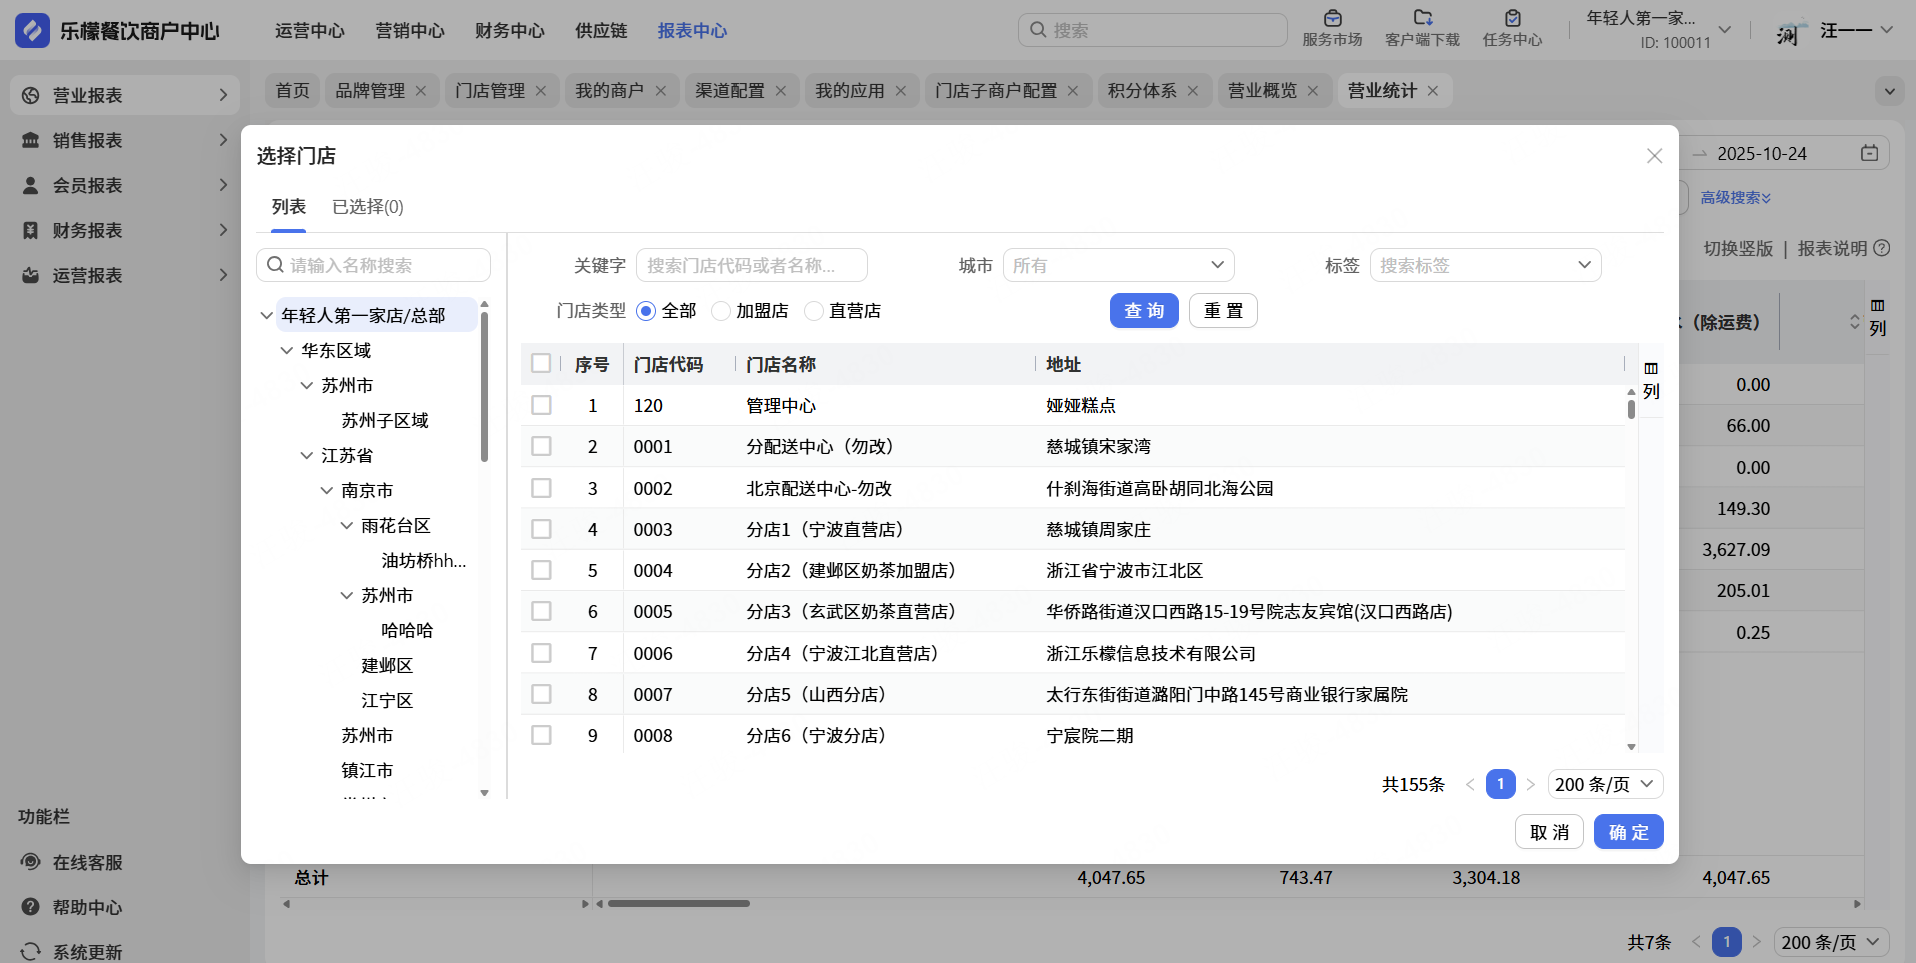Click the 查询 search button
1916x963 pixels.
click(x=1144, y=311)
